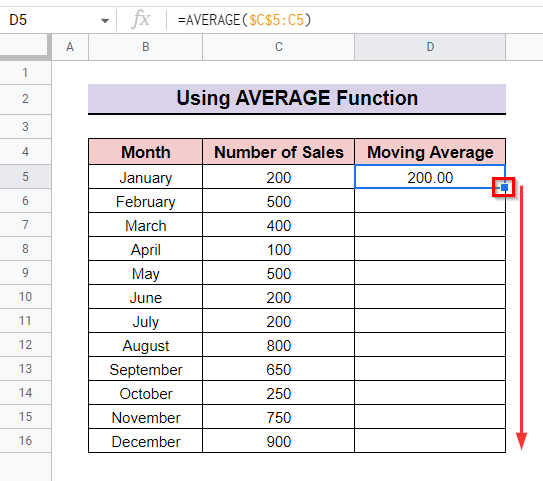Select row 14 header
The height and width of the screenshot is (481, 543).
tap(25, 393)
